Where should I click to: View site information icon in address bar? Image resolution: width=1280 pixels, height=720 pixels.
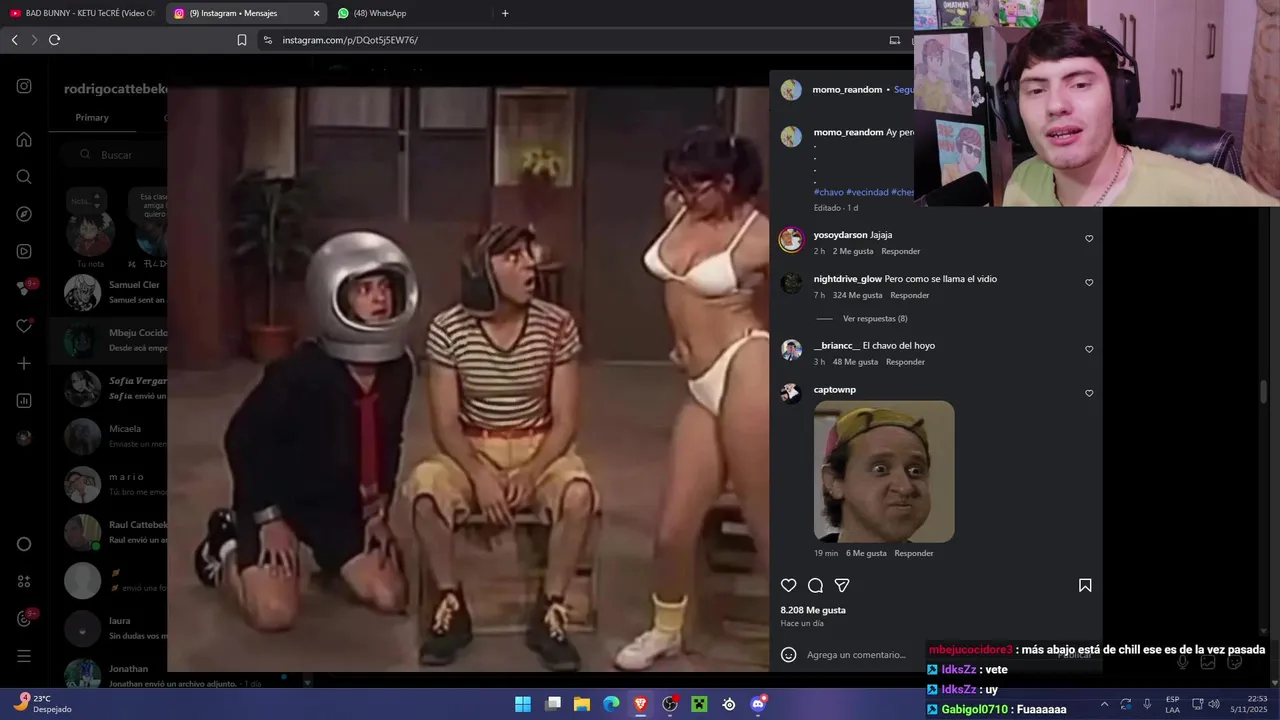267,40
